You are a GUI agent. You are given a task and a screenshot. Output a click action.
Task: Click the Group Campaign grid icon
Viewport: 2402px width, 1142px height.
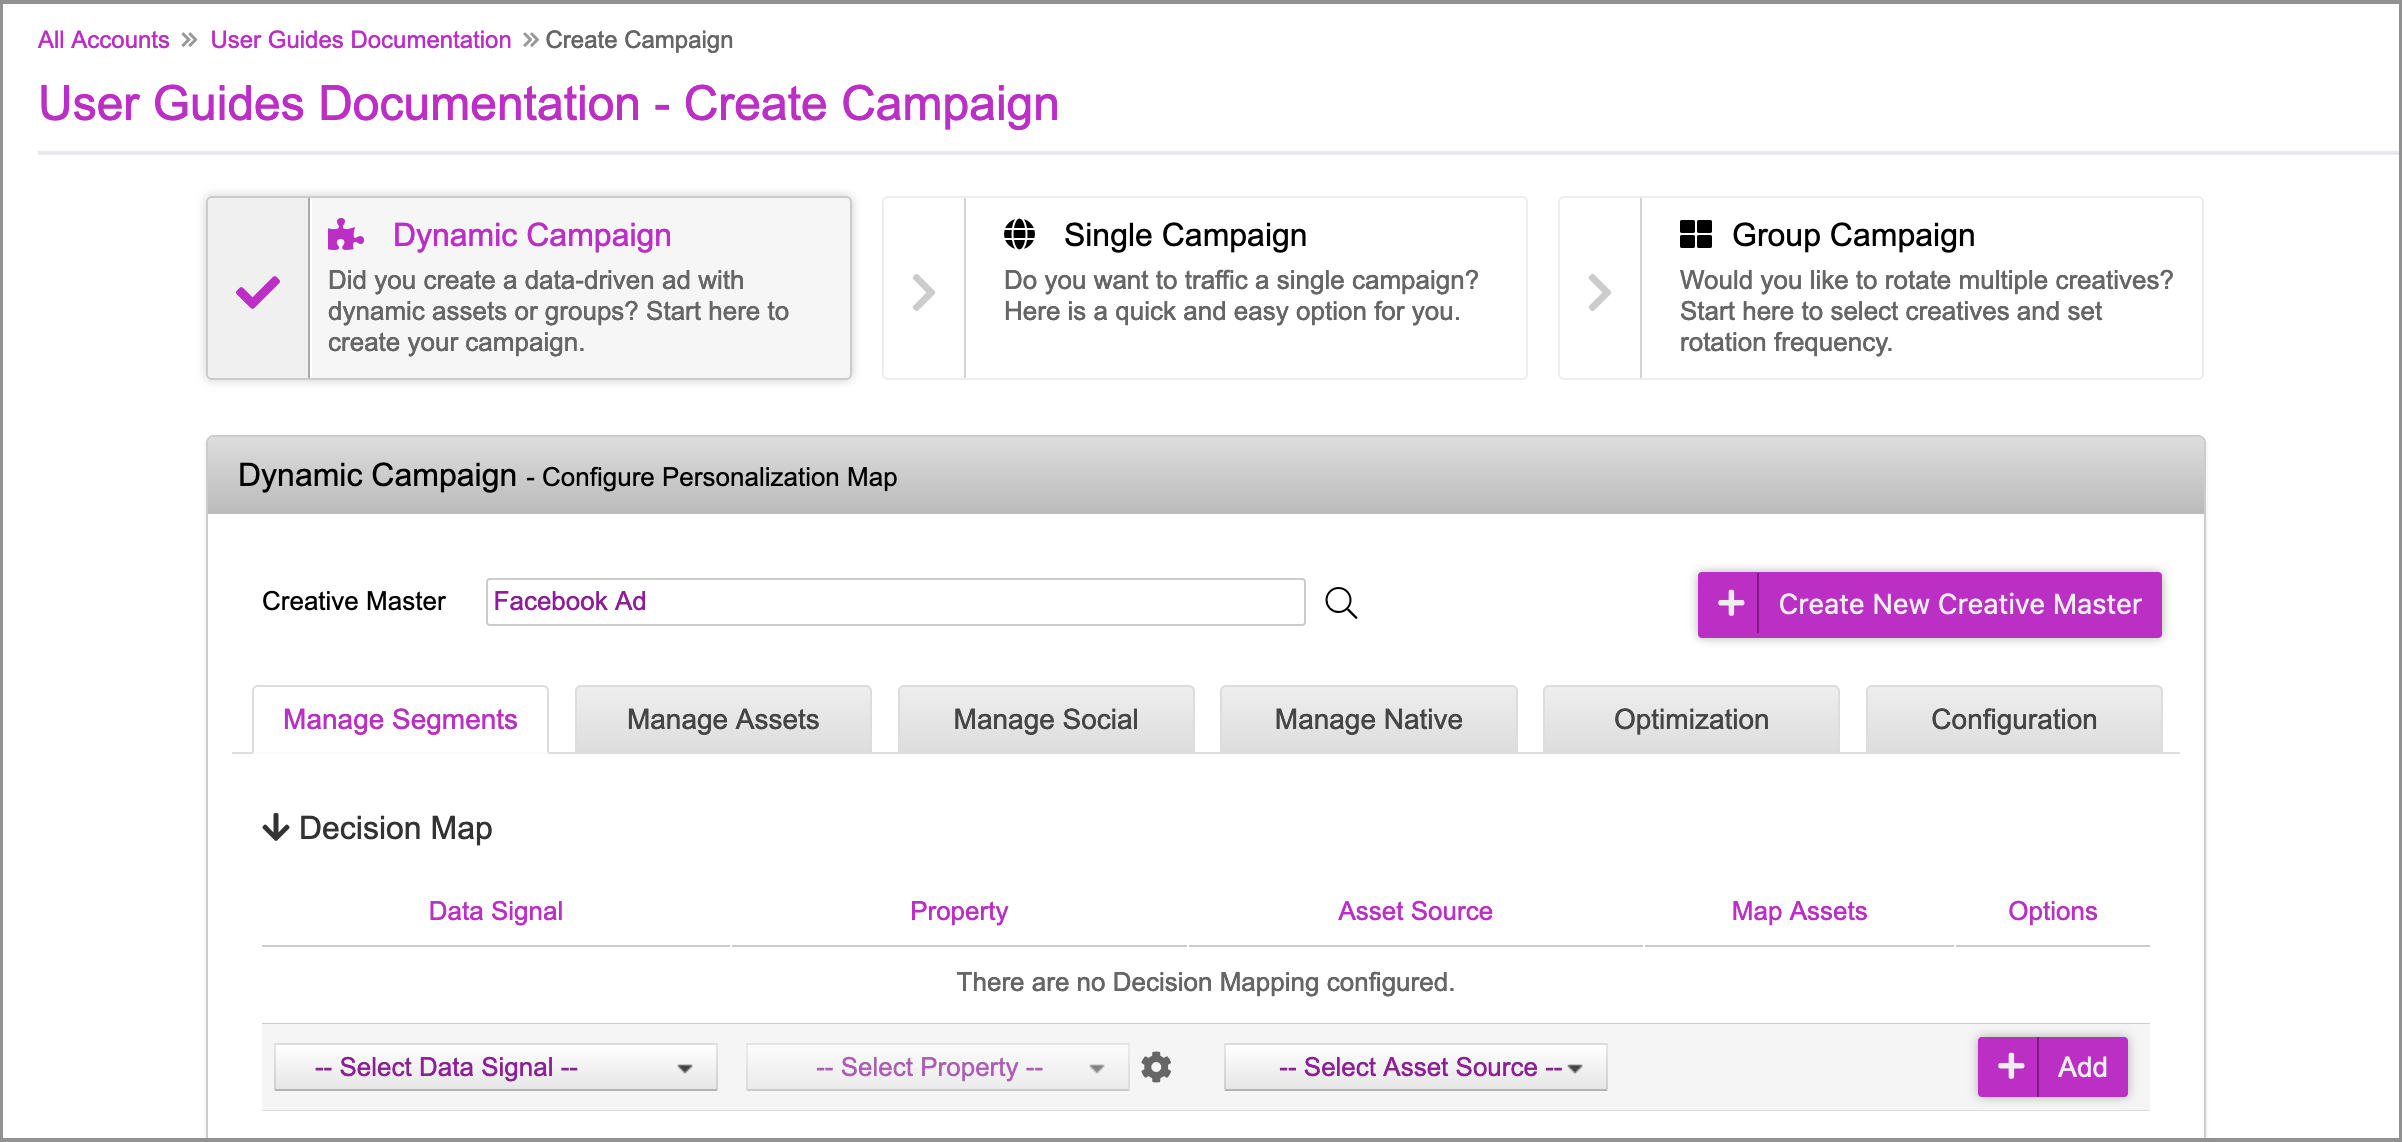coord(1695,234)
